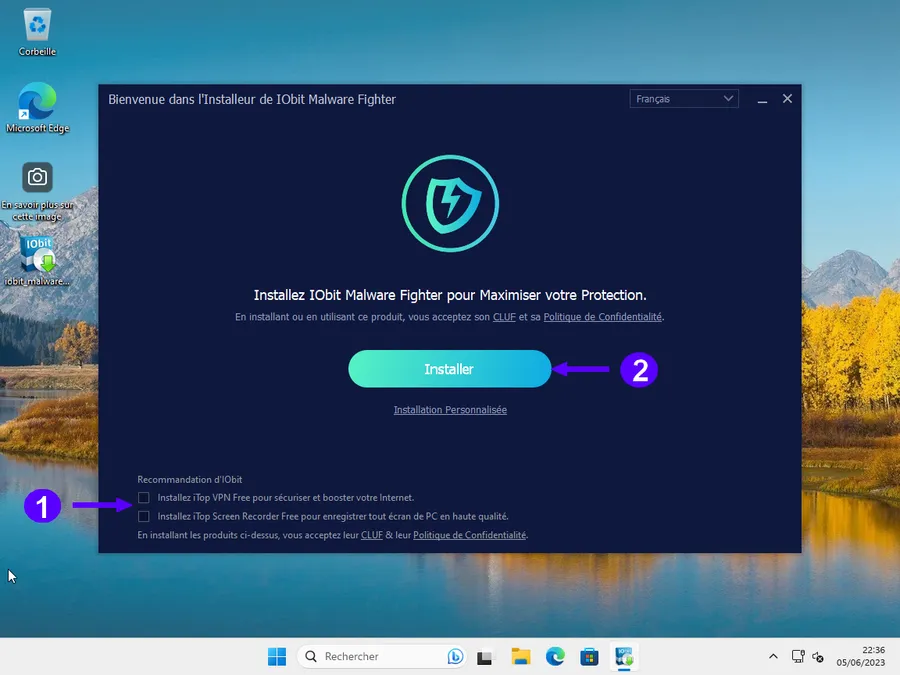This screenshot has height=675, width=900.
Task: Click the IObit Malware Fighter shield logo
Action: coord(450,203)
